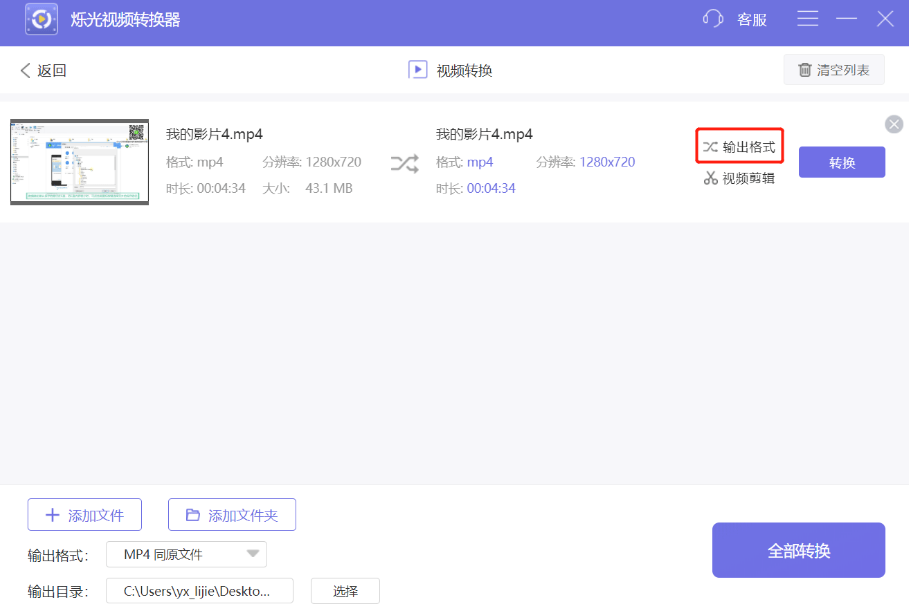
Task: Click the trash icon to clear the list
Action: point(807,69)
